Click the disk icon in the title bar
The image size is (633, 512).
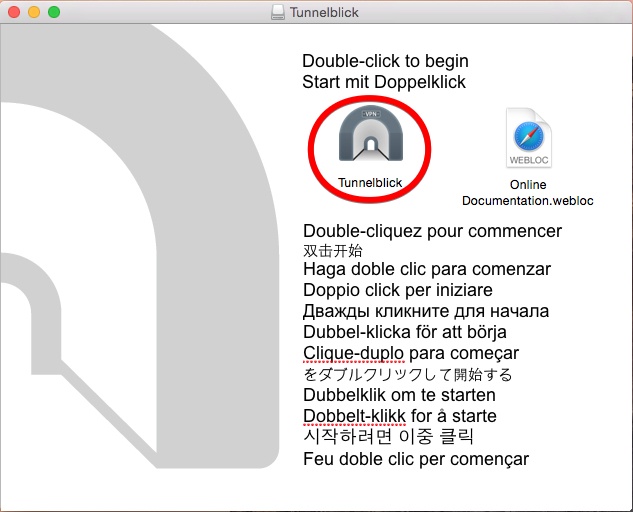[277, 13]
